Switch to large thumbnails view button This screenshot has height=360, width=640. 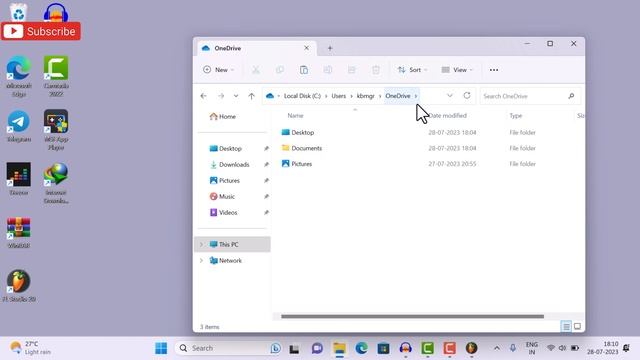[577, 326]
